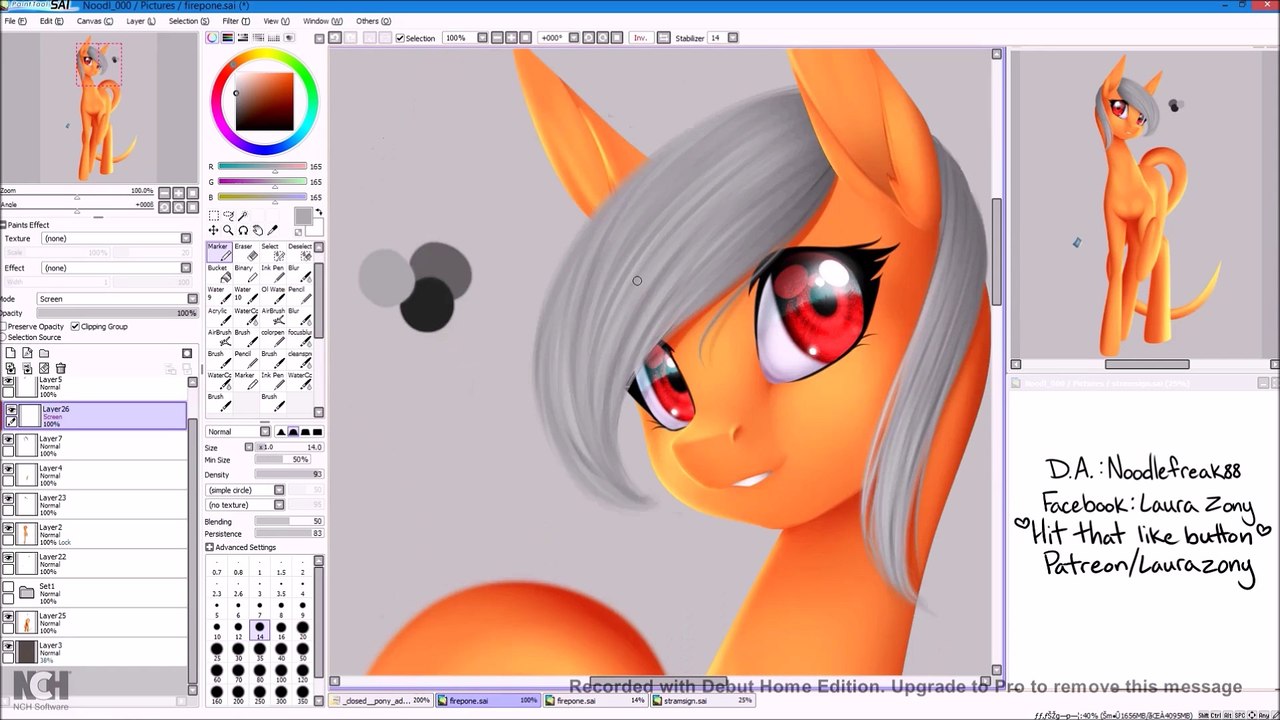Switch to the stramsign.sai canvas tab
Screen dimensions: 1280x720
(700, 701)
